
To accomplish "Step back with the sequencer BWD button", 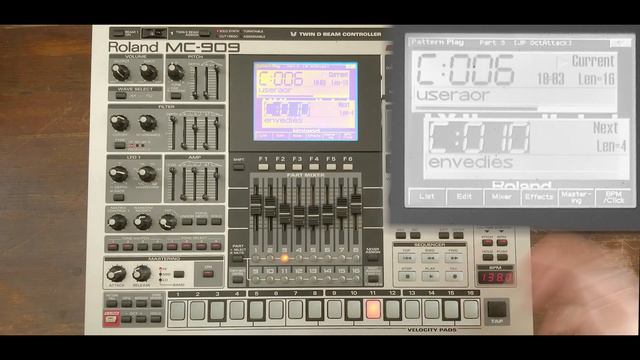I will click(x=430, y=258).
